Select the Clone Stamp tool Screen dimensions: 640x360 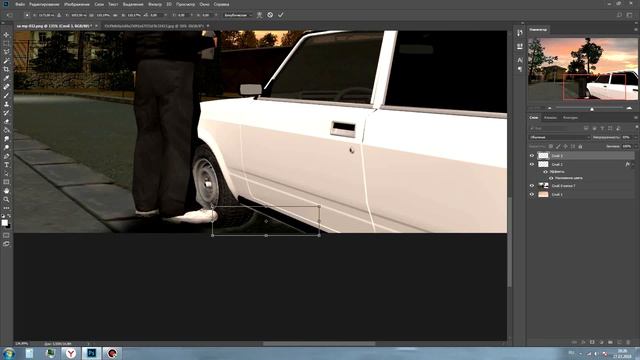[6, 104]
